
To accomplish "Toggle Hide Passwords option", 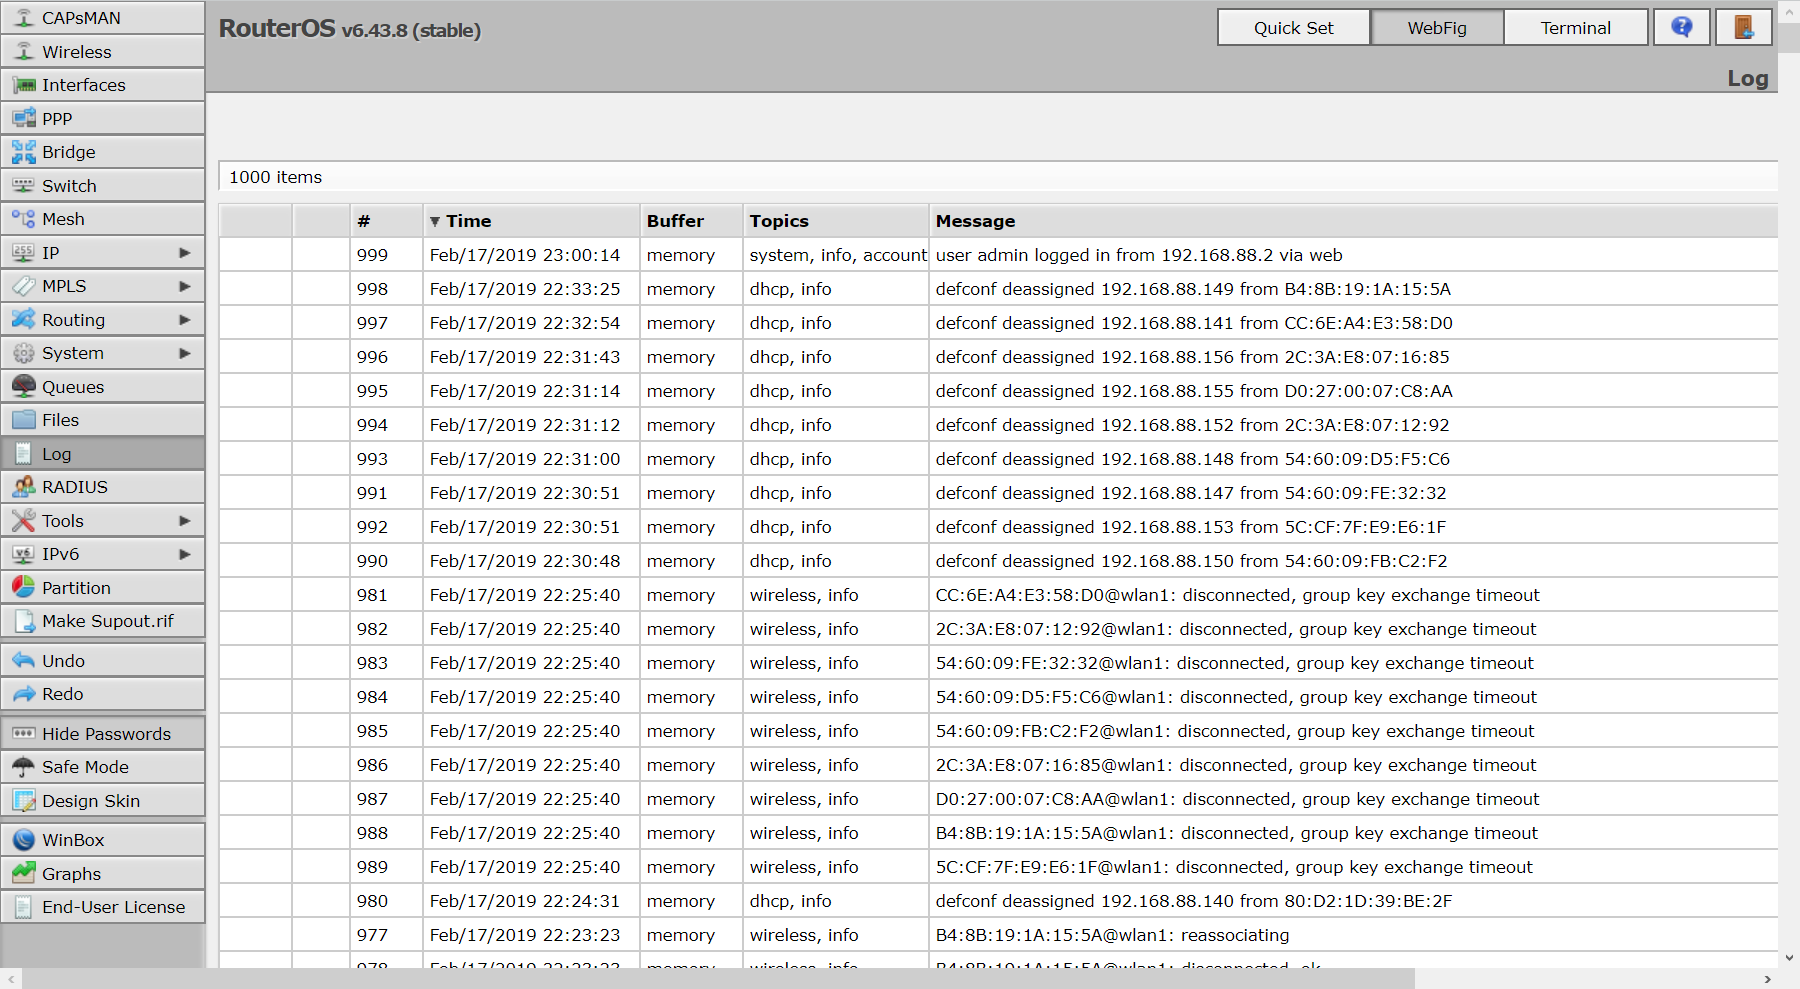I will click(x=103, y=734).
